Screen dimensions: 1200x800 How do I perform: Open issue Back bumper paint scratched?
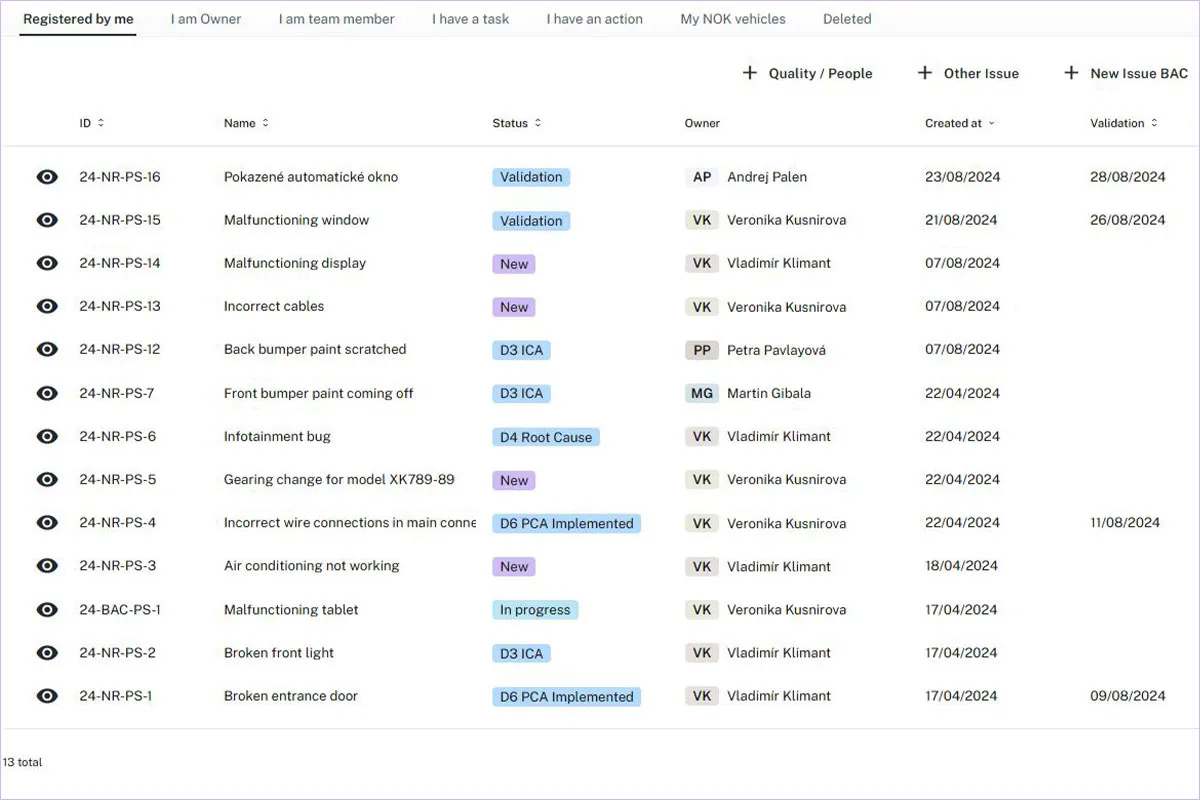tap(315, 349)
